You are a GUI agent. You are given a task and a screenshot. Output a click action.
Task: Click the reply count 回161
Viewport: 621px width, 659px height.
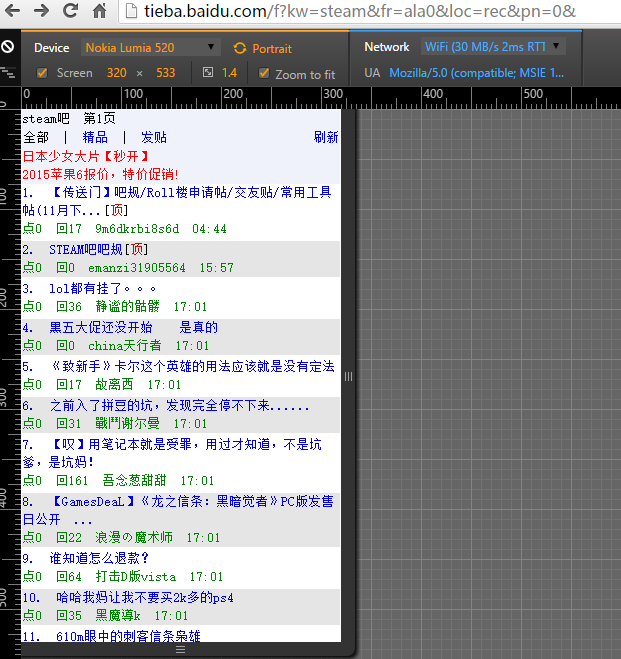[72, 480]
